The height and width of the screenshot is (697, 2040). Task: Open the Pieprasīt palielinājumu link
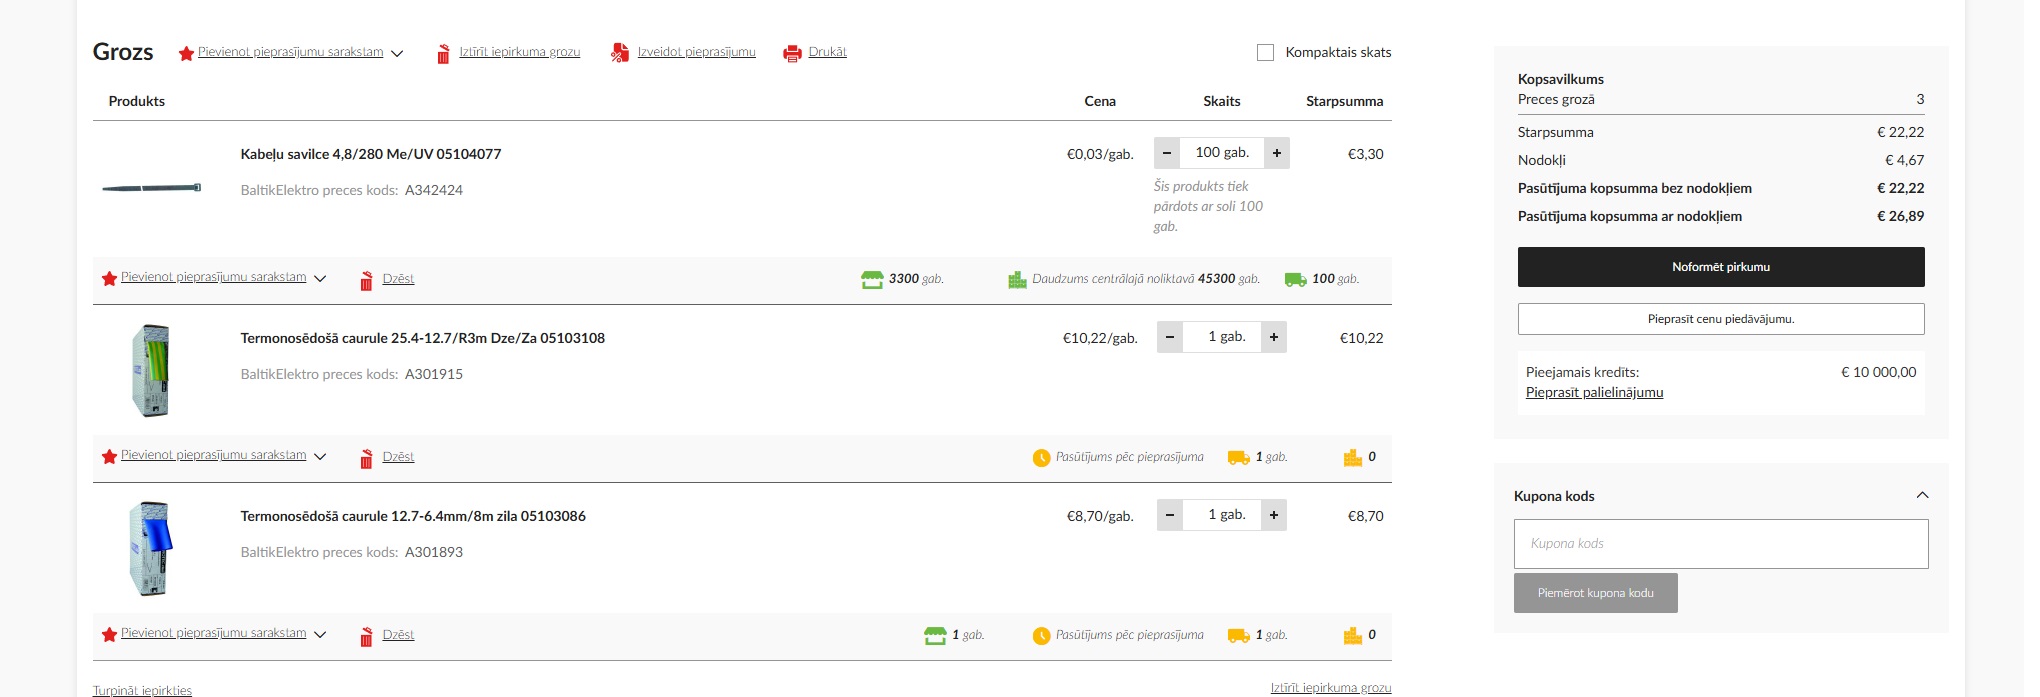pos(1594,393)
